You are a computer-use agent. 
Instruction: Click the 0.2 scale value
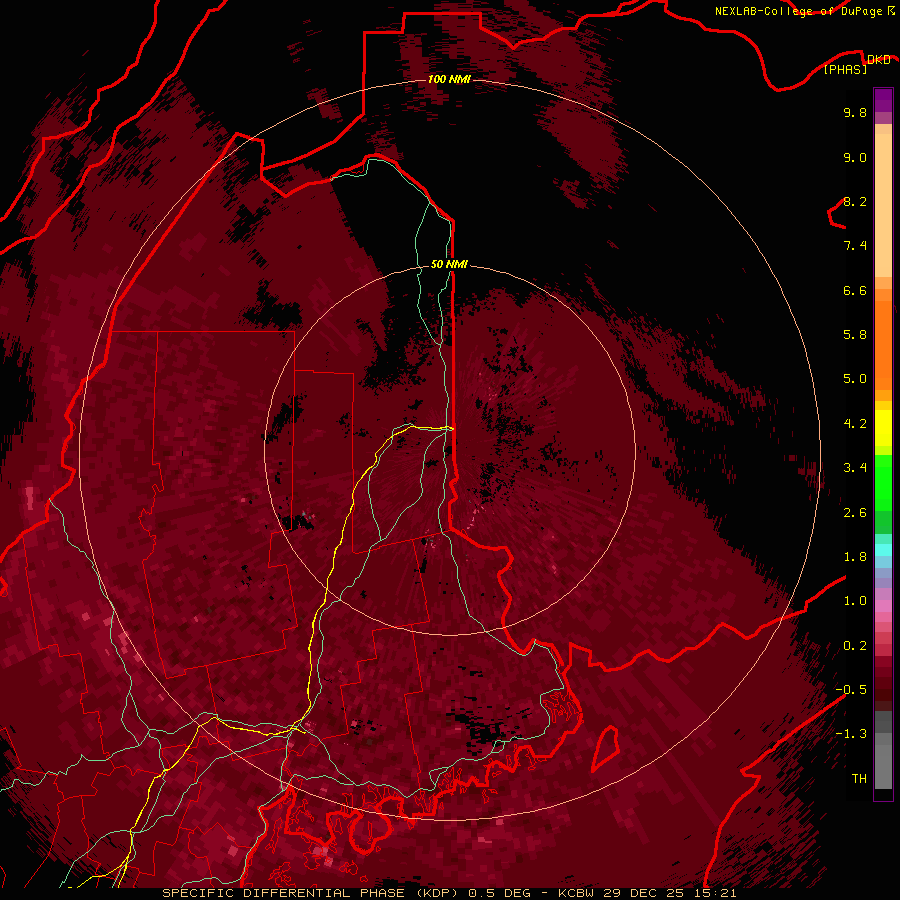(855, 646)
